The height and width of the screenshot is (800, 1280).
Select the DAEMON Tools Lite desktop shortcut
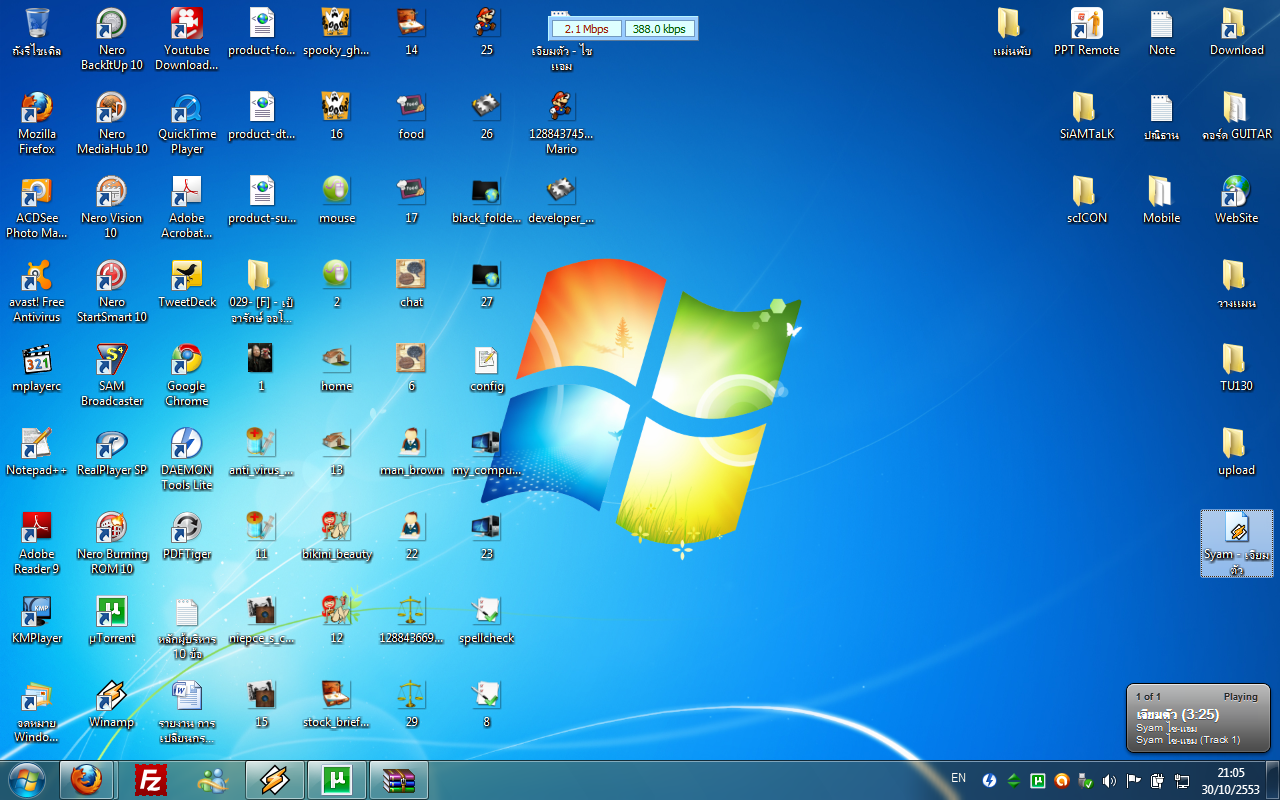[x=187, y=458]
